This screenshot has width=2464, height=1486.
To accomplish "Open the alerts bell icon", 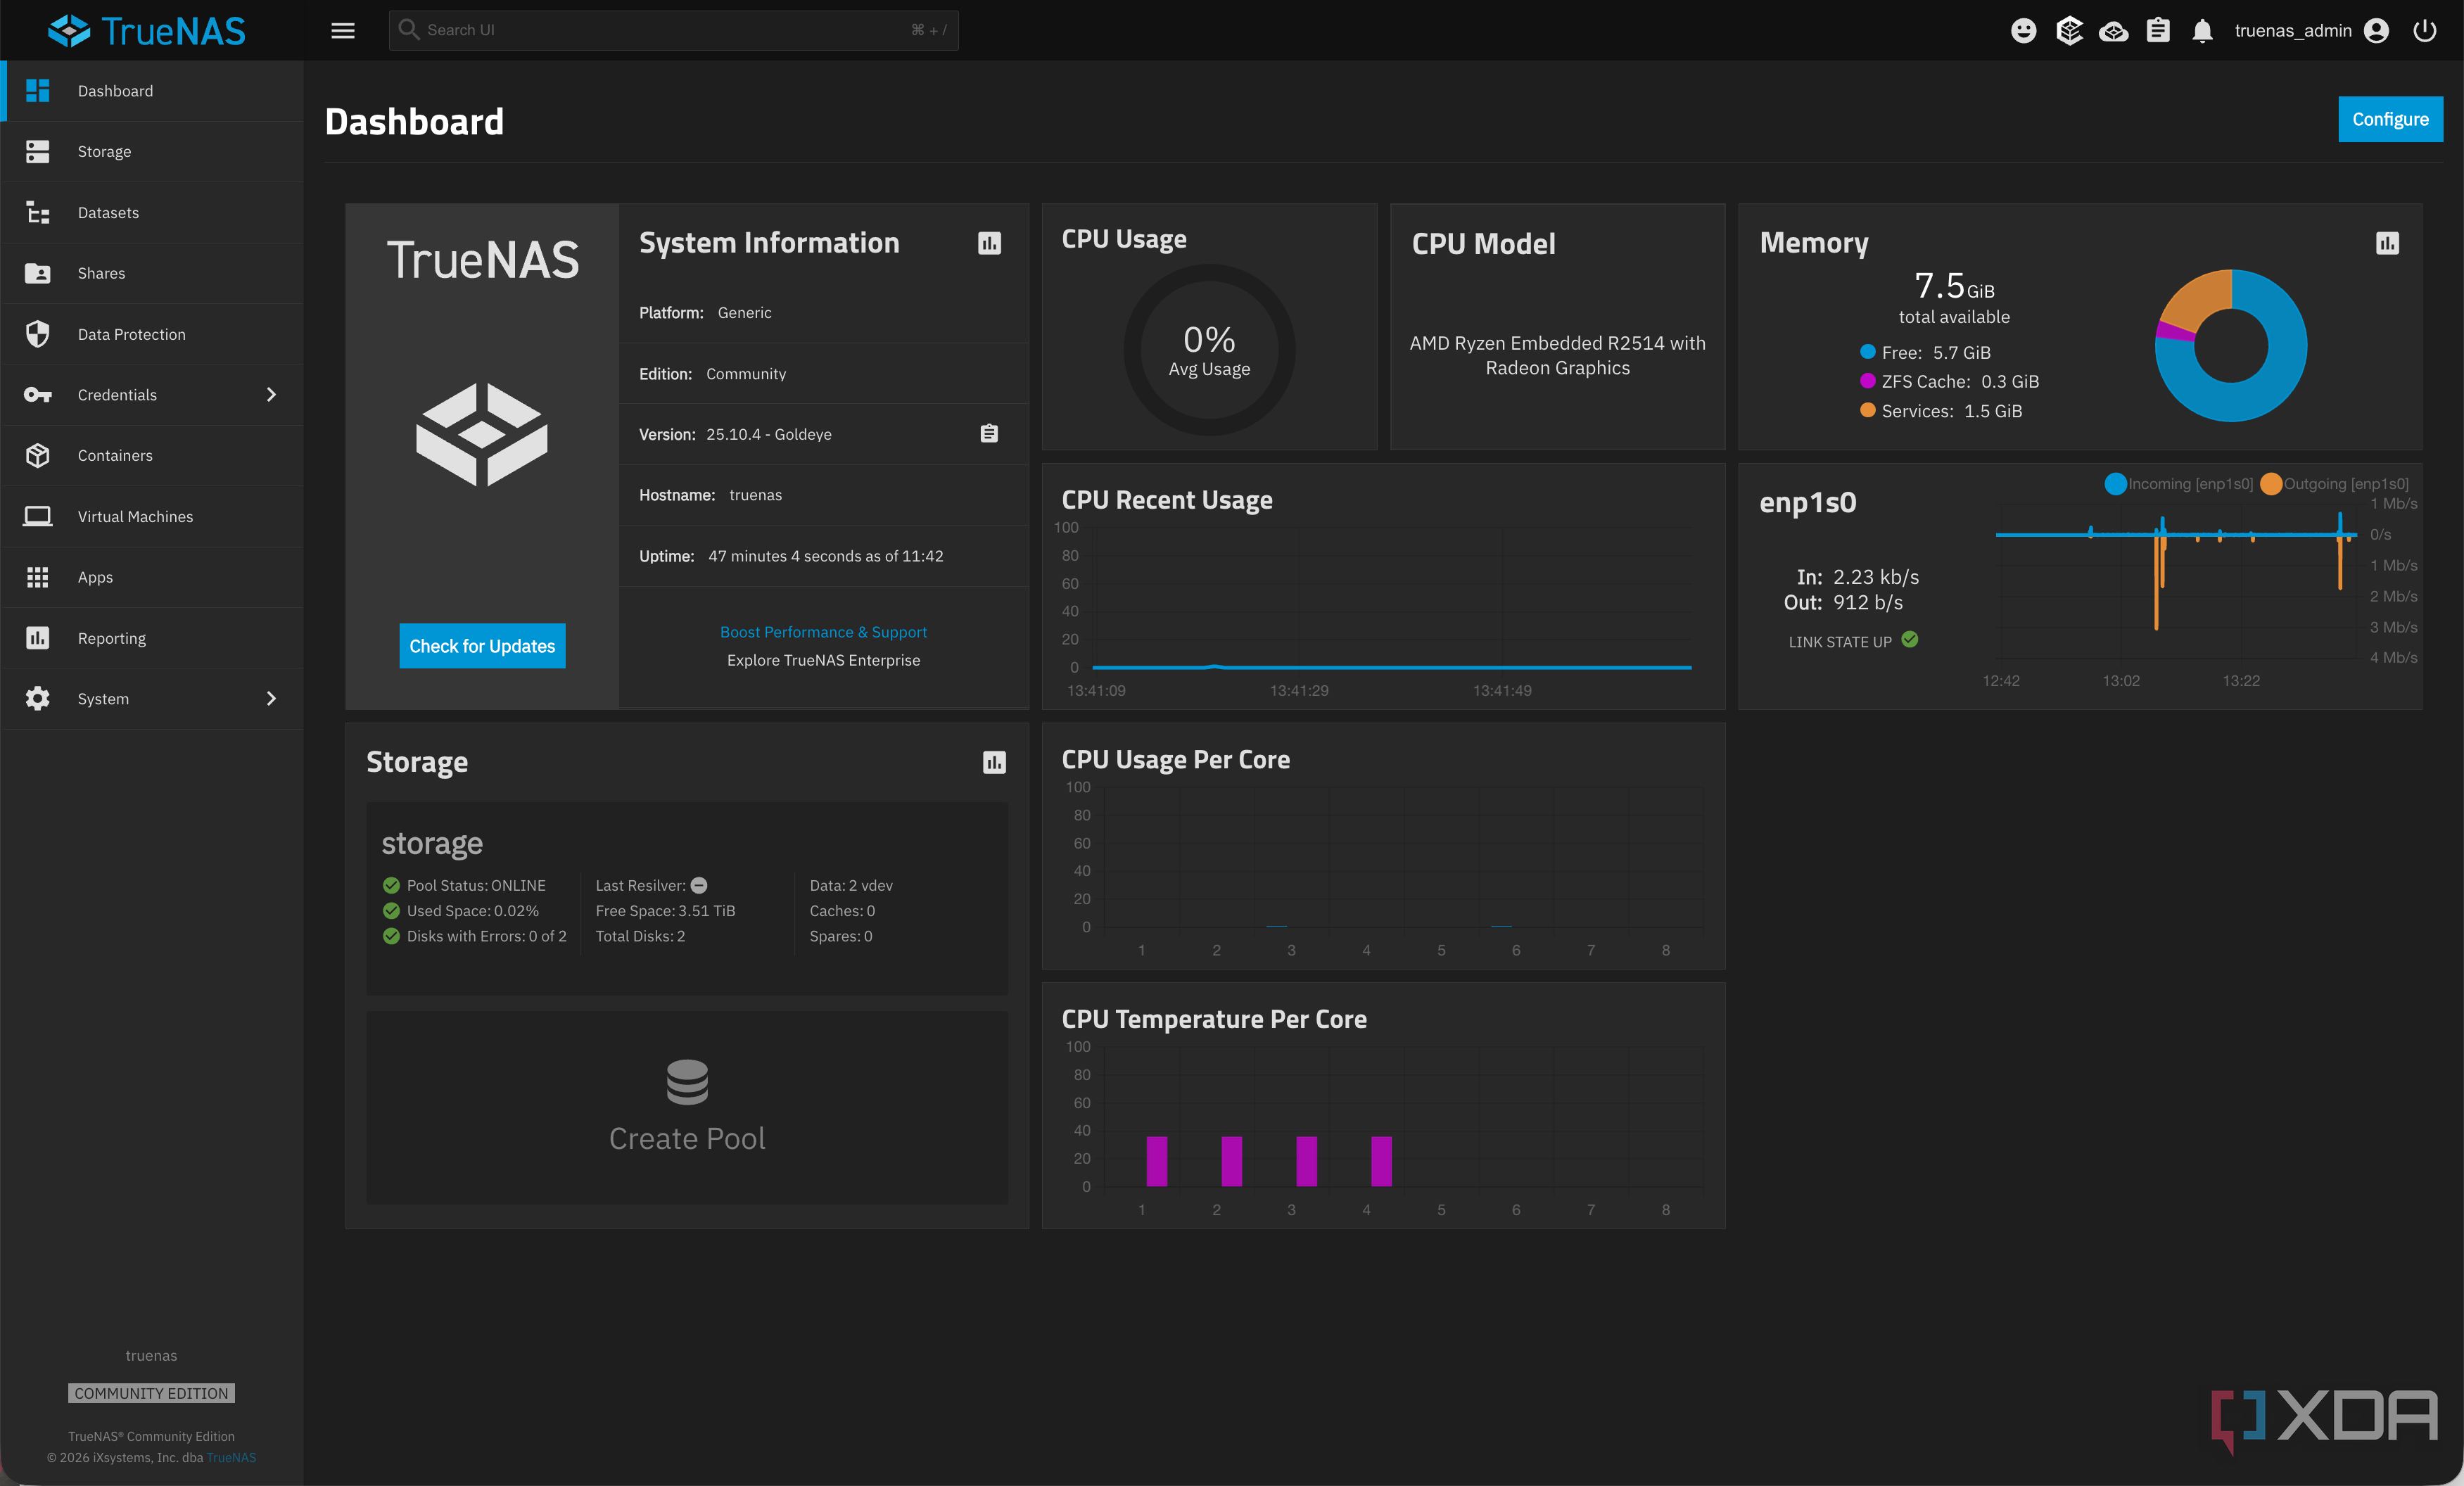I will (2202, 31).
